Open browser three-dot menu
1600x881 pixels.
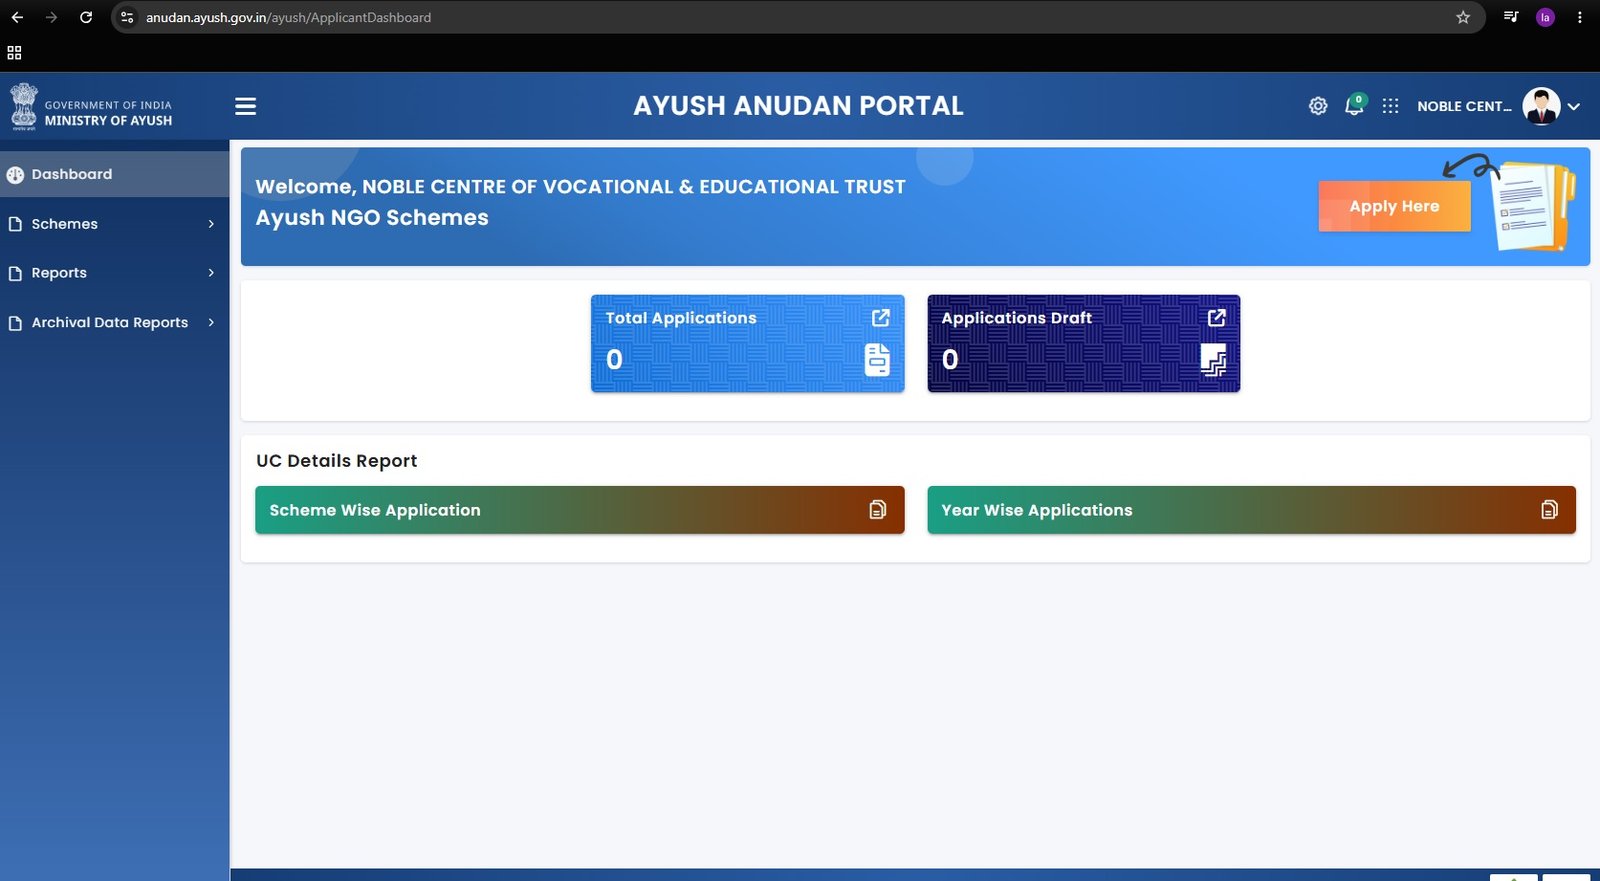(1579, 17)
